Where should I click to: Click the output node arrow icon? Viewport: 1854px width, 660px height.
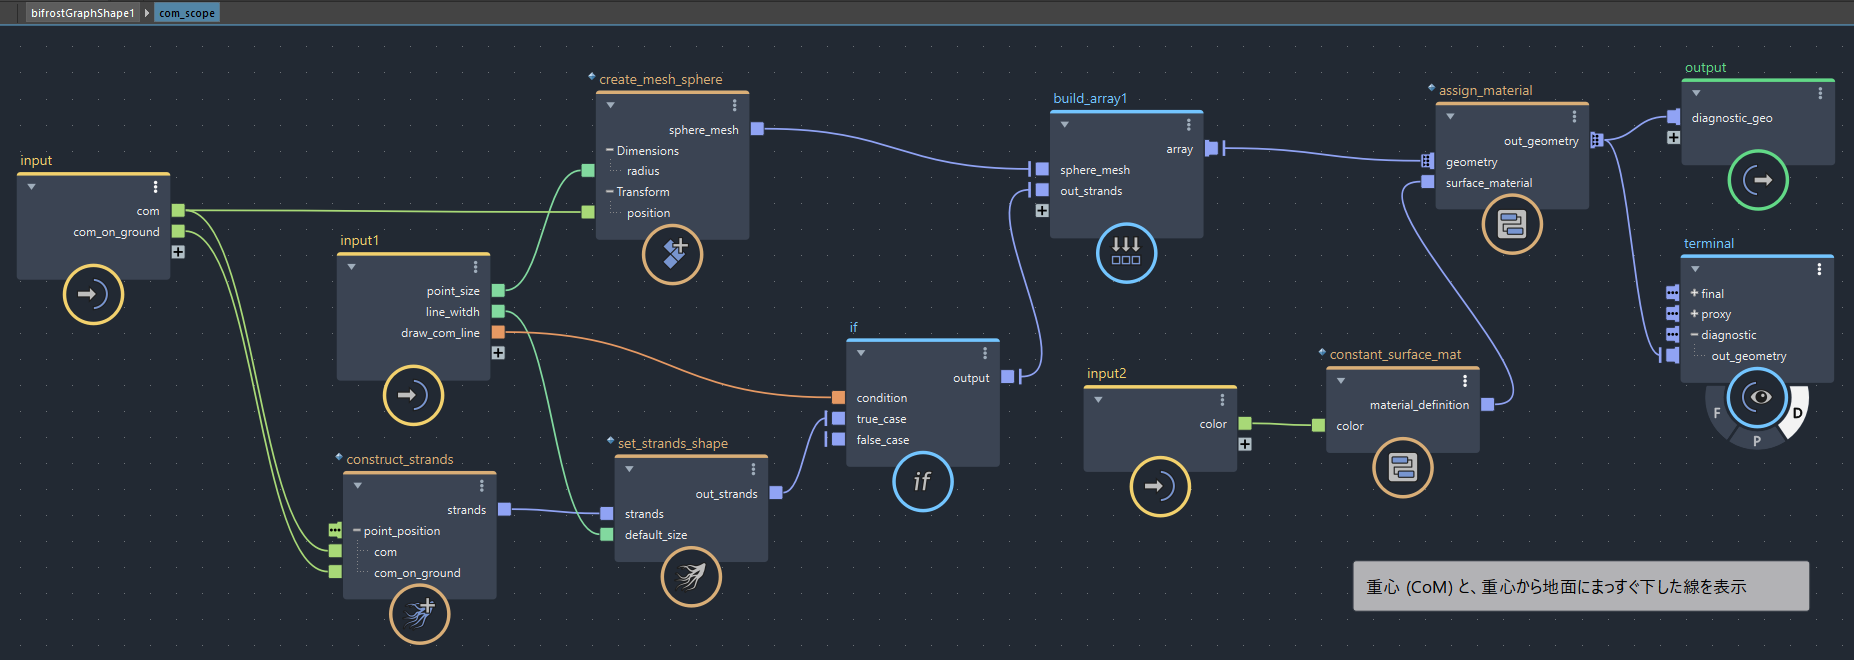pyautogui.click(x=1757, y=180)
